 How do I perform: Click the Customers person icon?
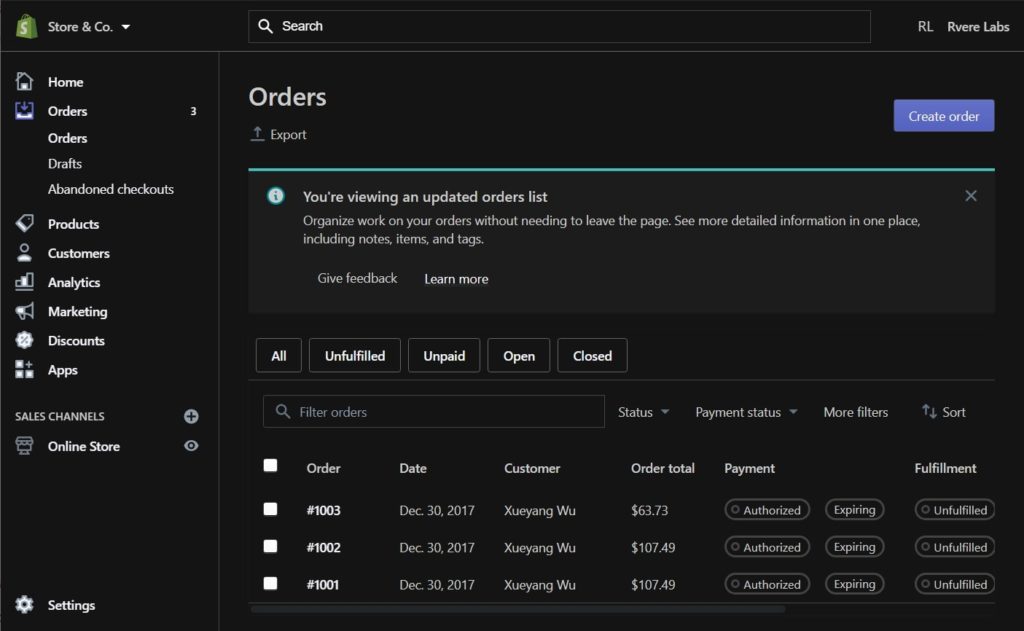25,253
